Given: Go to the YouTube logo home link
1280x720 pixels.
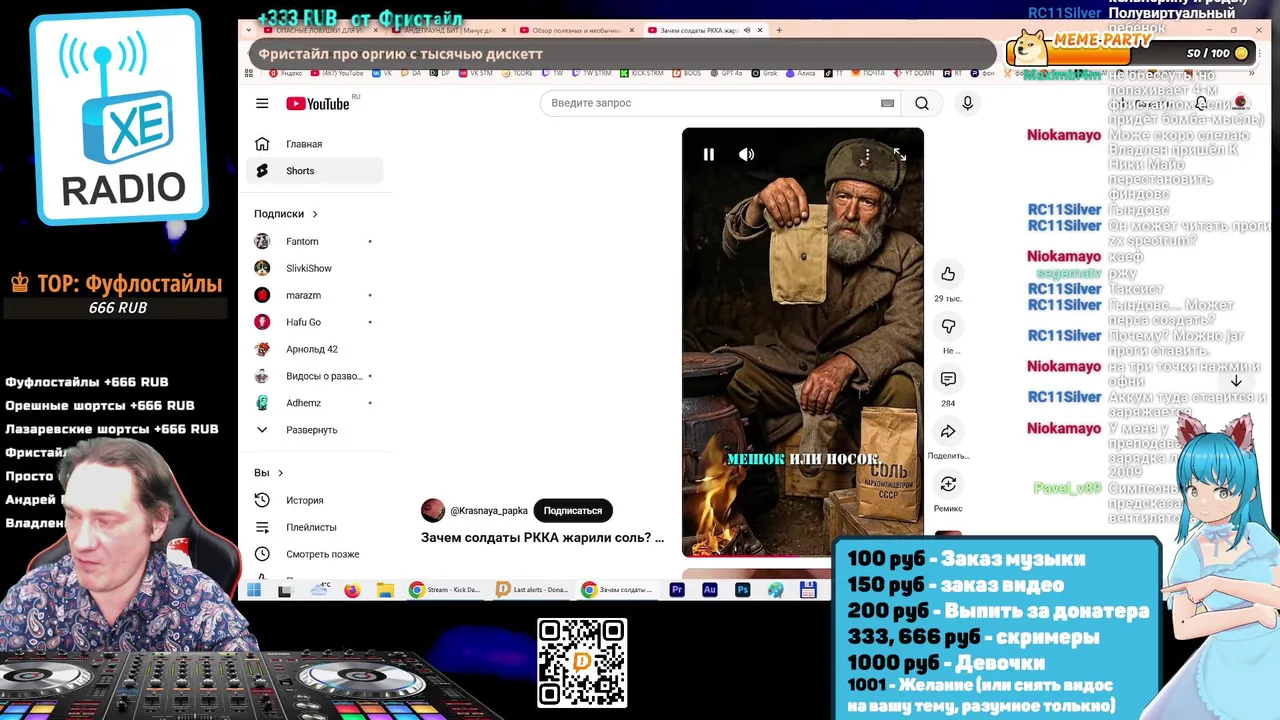Looking at the screenshot, I should [318, 104].
